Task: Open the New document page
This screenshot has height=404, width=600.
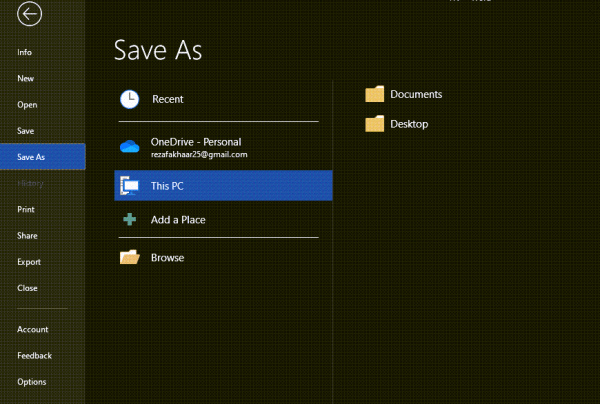Action: point(26,78)
